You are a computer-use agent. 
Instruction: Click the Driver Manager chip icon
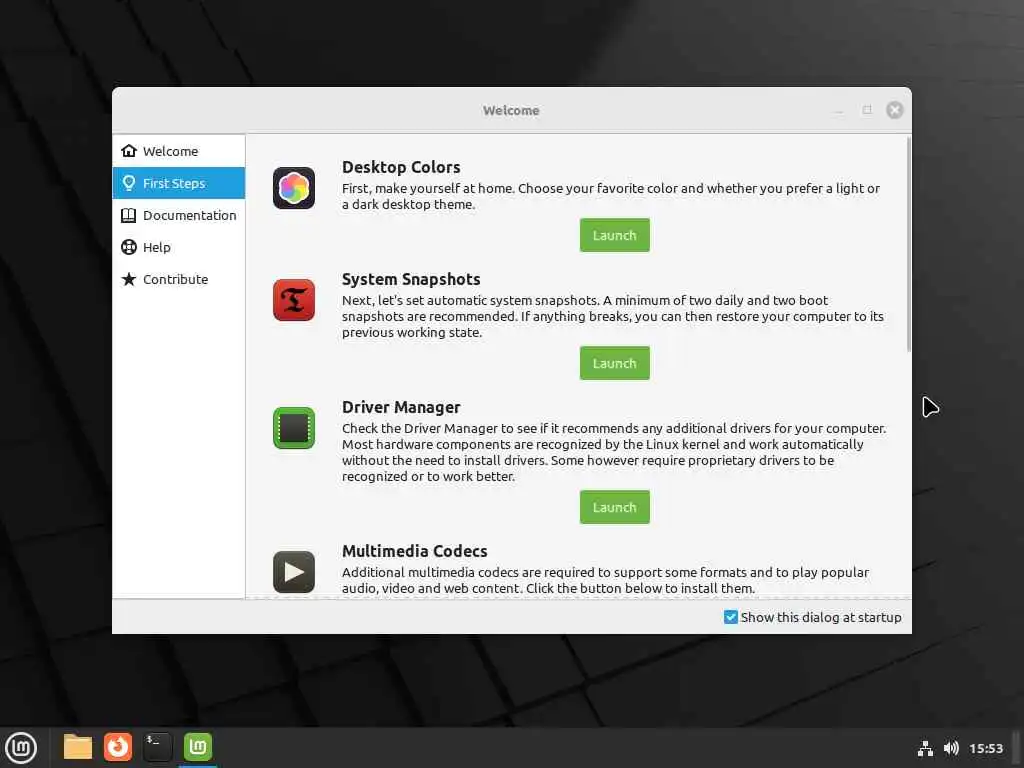(294, 428)
